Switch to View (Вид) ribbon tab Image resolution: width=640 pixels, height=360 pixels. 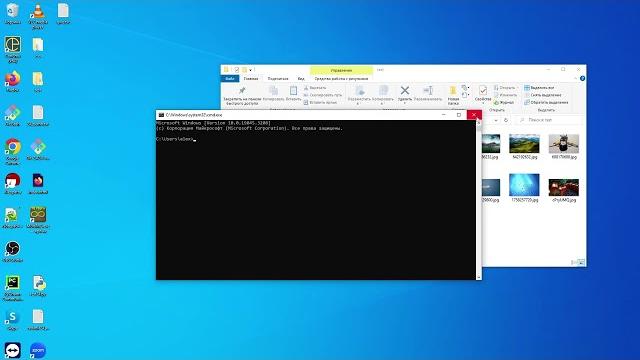pyautogui.click(x=301, y=78)
